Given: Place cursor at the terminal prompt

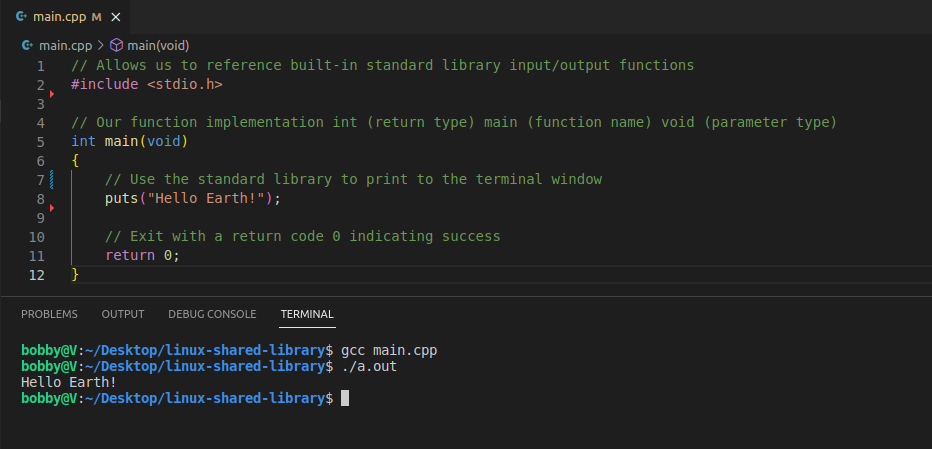Looking at the screenshot, I should click(345, 398).
